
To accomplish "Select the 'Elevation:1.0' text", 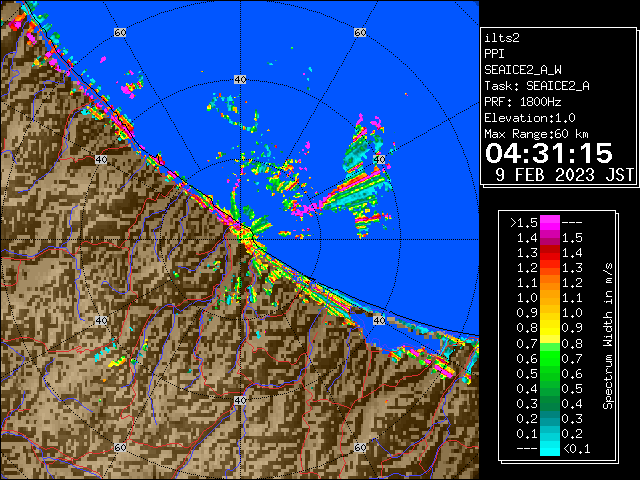I will (x=530, y=118).
